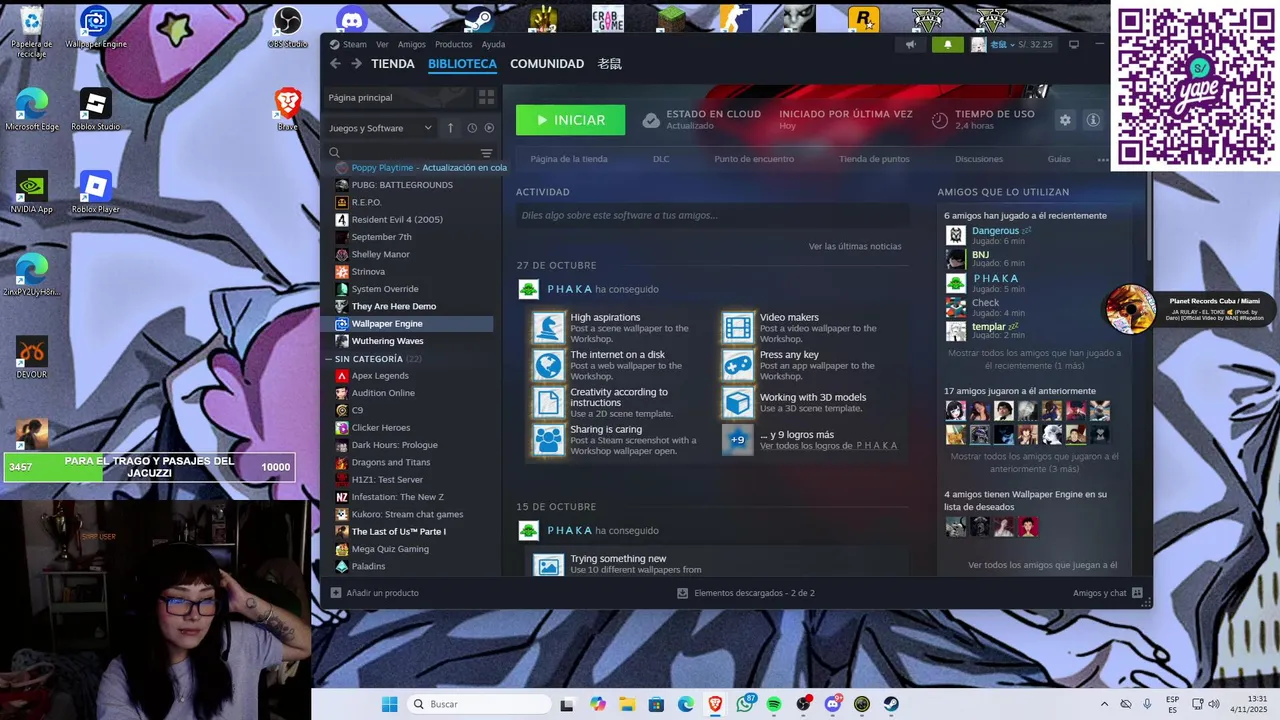This screenshot has height=720, width=1280.
Task: Open Wallpaper Engine settings gear
Action: pyautogui.click(x=1065, y=120)
